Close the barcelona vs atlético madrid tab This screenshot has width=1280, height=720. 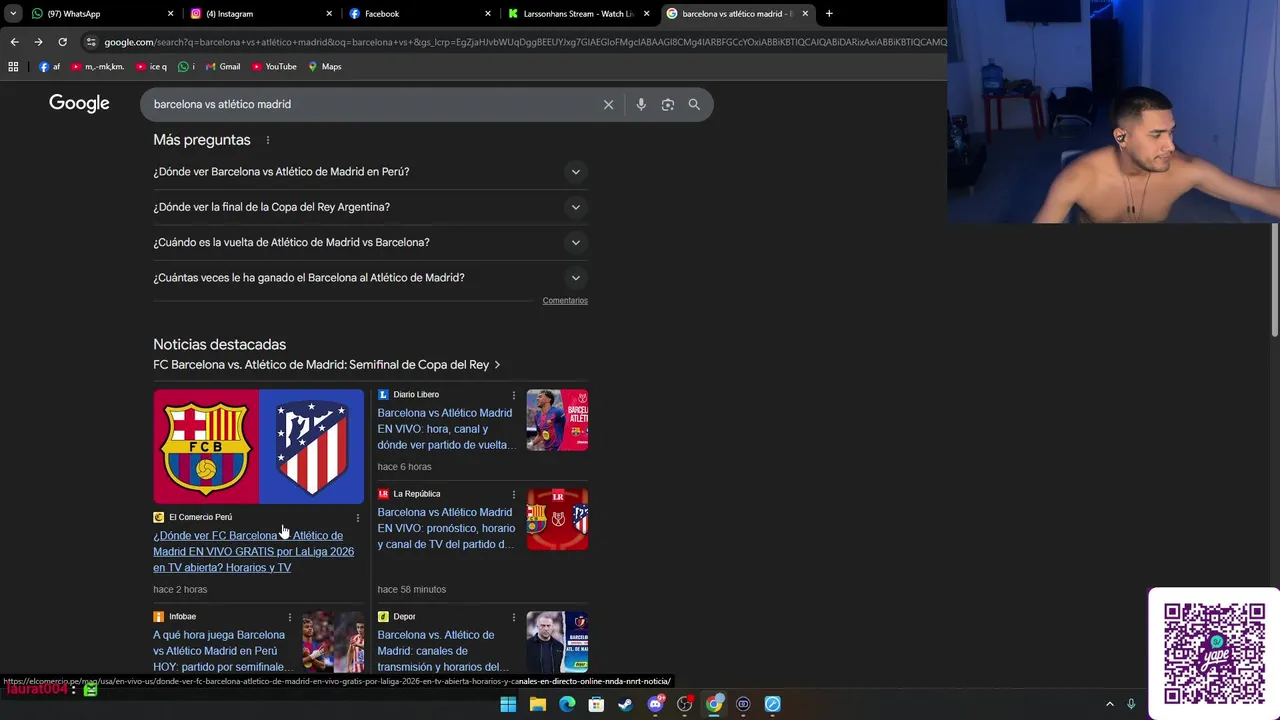805,14
